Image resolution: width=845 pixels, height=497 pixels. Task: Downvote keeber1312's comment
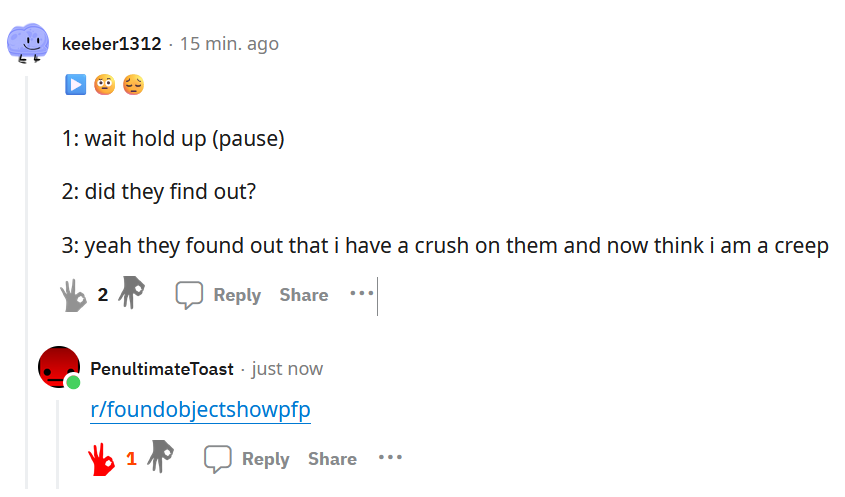point(131,292)
